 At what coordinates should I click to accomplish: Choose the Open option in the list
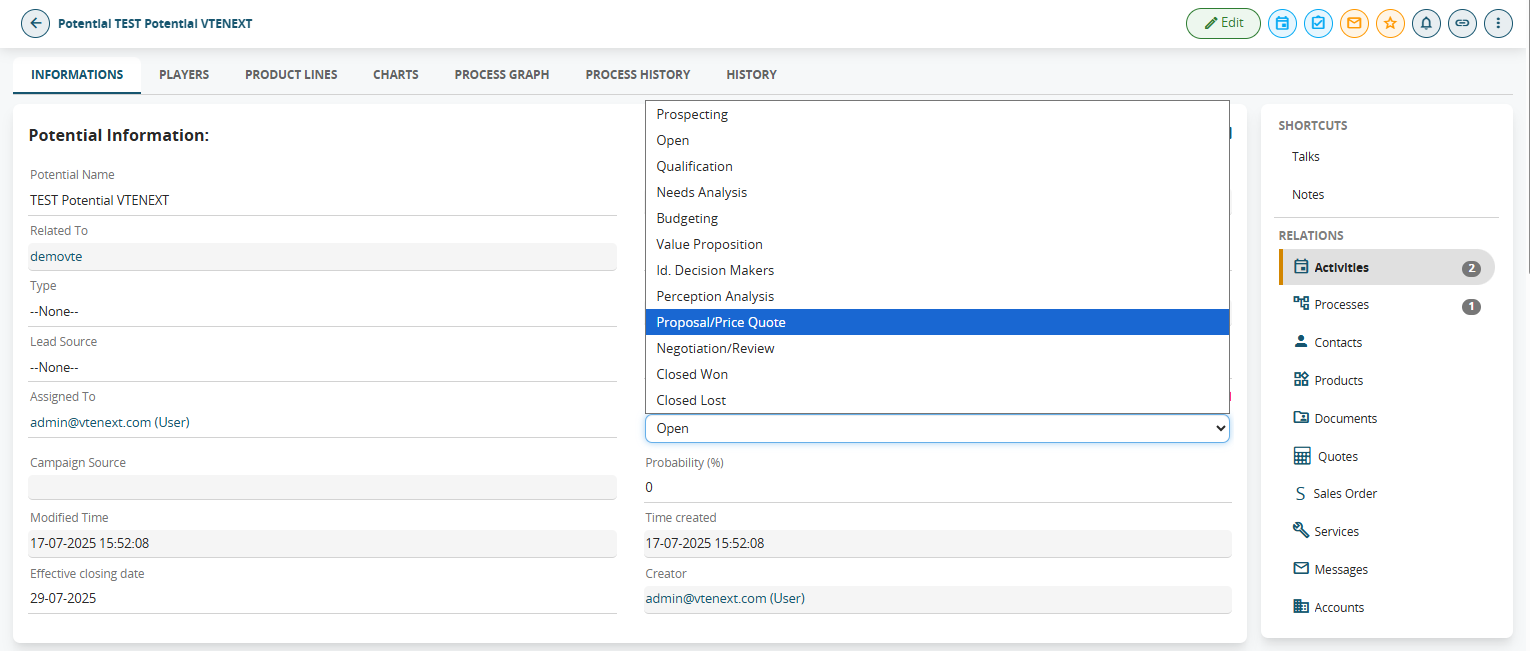[x=937, y=140]
